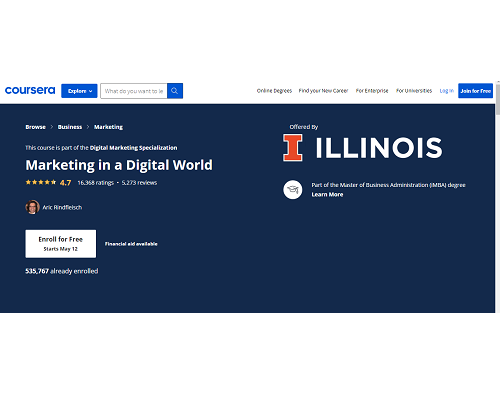The image size is (500, 400).
Task: Click the five-star rating icons
Action: (41, 182)
